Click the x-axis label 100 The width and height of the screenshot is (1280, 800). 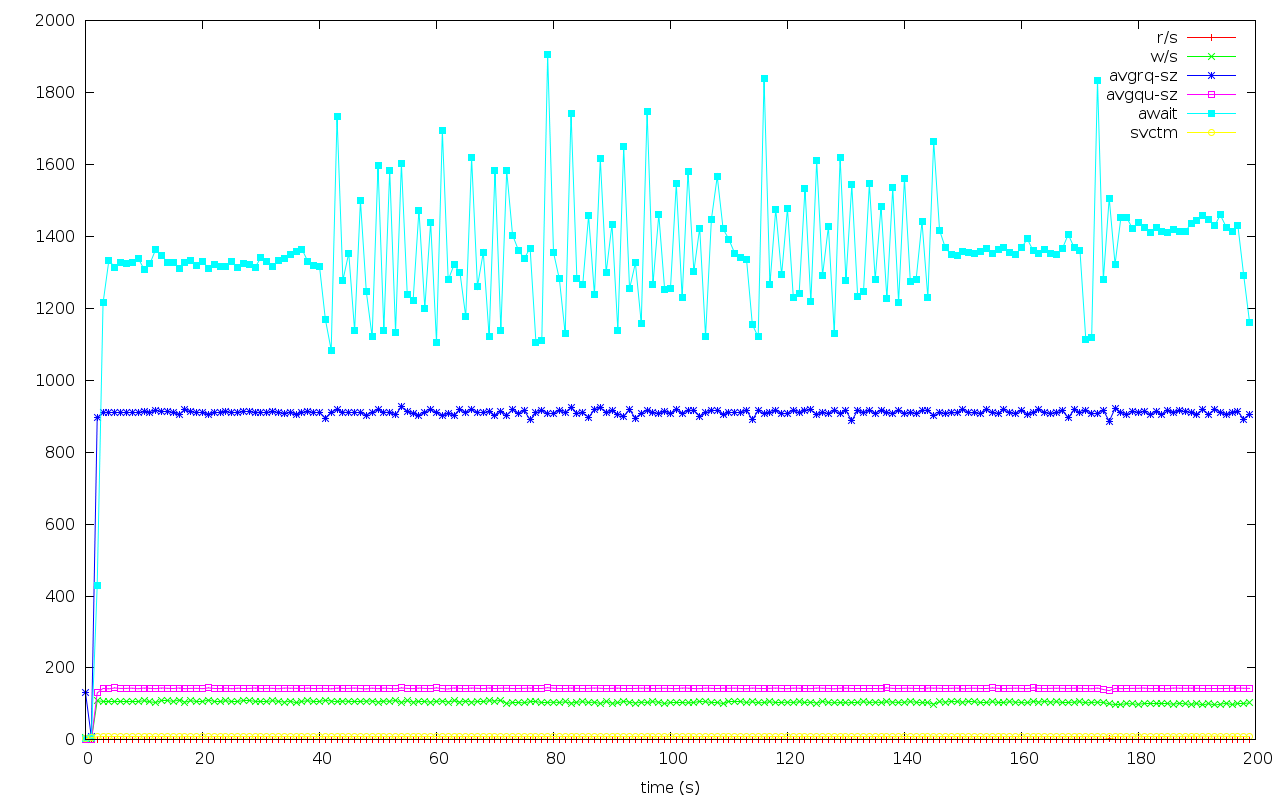(x=671, y=759)
